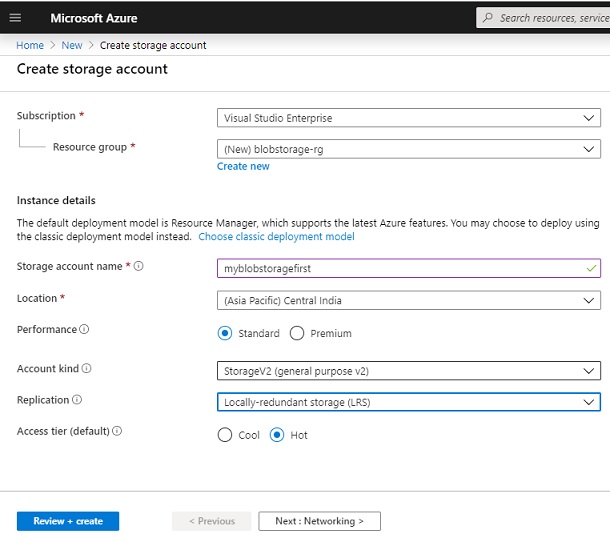Open the Replication dropdown
This screenshot has width=610, height=542.
pos(409,402)
